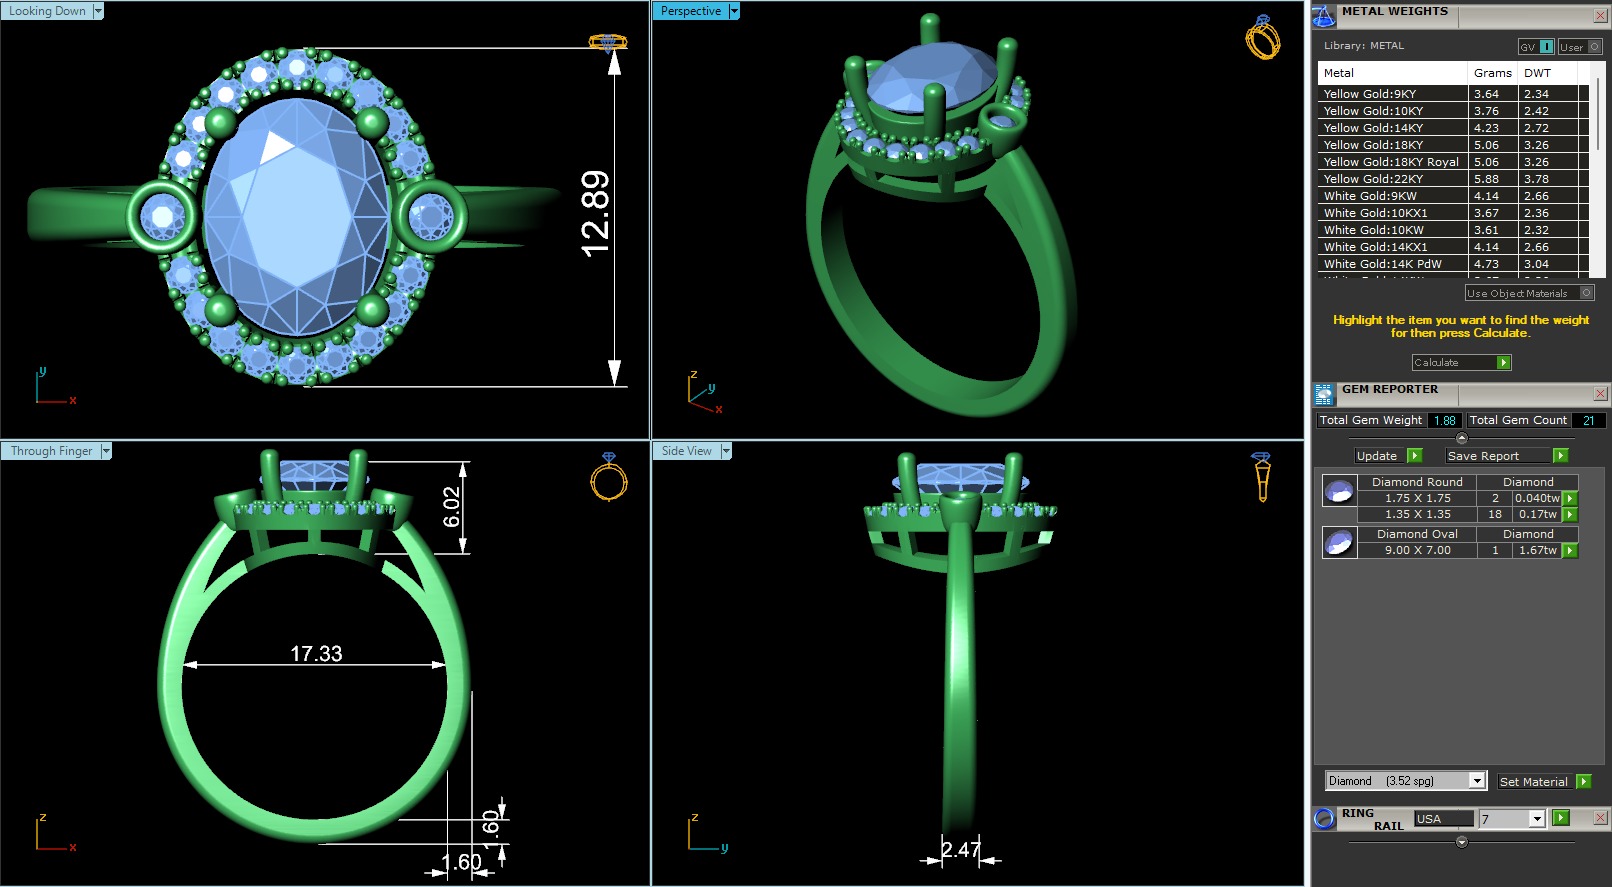
Task: Click the Looking Down viewport label
Action: (x=47, y=11)
